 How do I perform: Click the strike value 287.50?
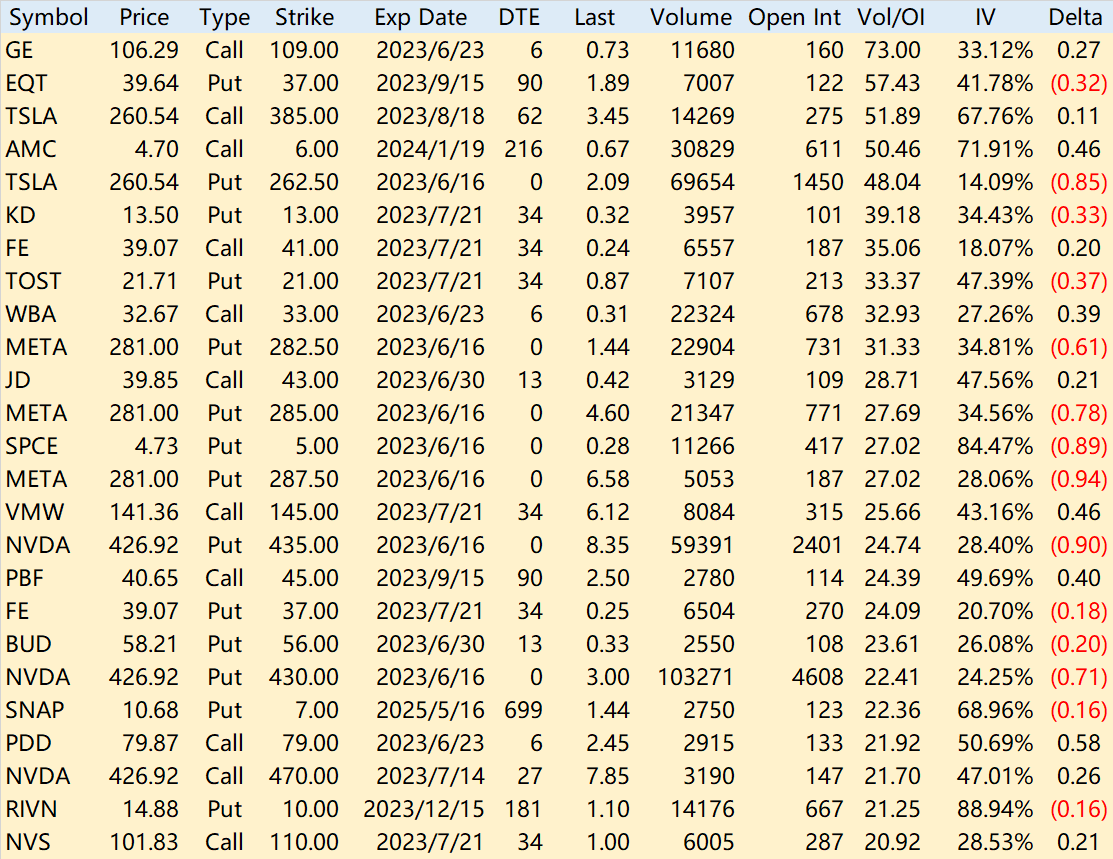tap(304, 479)
